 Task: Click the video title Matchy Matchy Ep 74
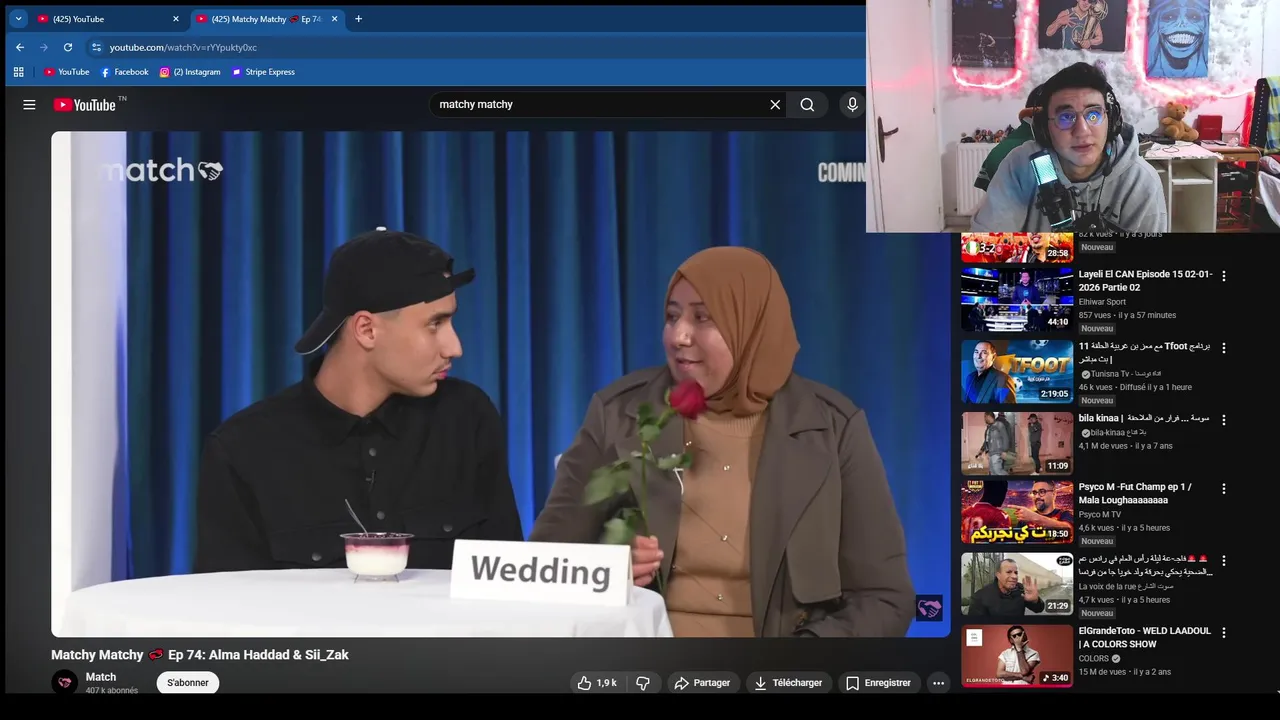[200, 655]
